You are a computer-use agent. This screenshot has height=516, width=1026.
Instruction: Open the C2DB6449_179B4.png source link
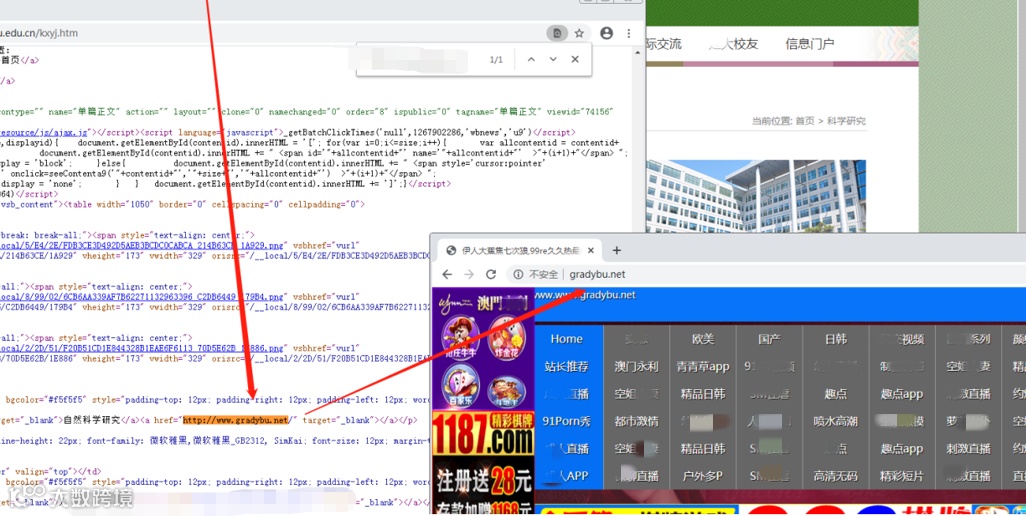[x=143, y=298]
